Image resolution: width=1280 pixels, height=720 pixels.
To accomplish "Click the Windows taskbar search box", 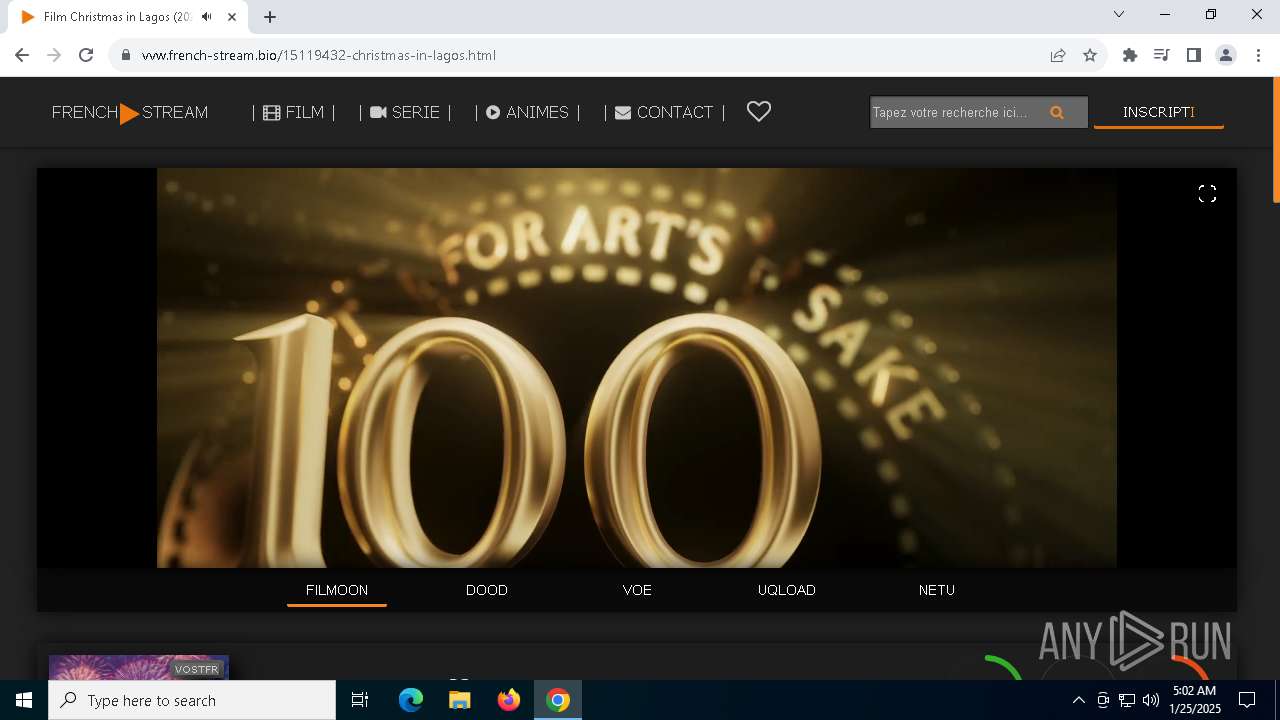I will click(192, 700).
